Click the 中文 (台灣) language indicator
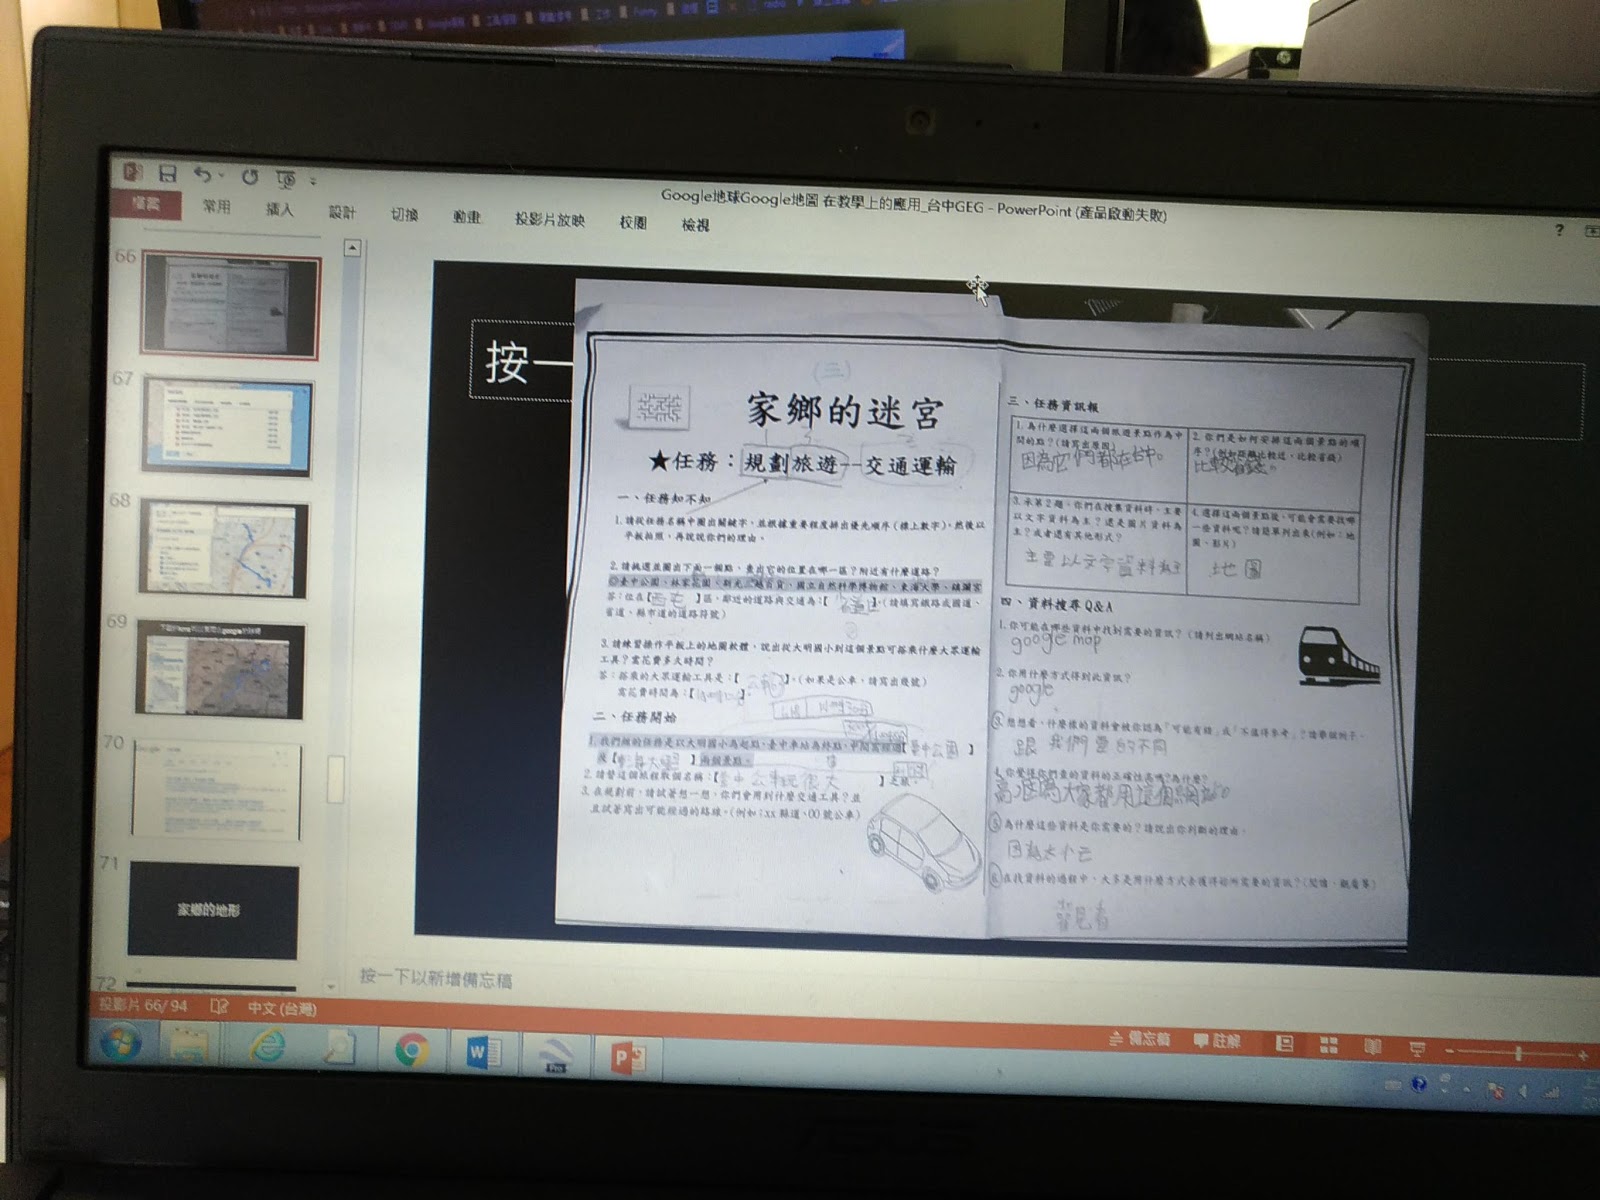The width and height of the screenshot is (1600, 1200). point(283,1009)
